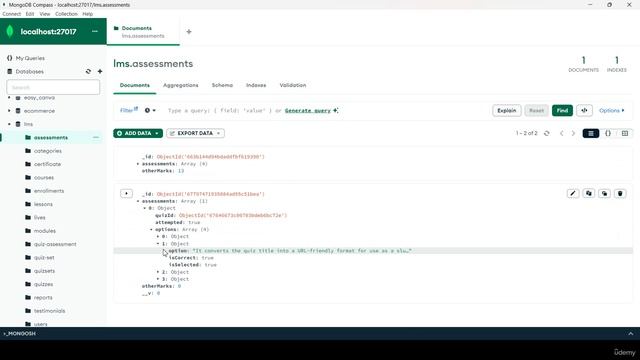Open the EXPORT DATA dropdown
Image resolution: width=640 pixels, height=360 pixels.
tap(196, 133)
